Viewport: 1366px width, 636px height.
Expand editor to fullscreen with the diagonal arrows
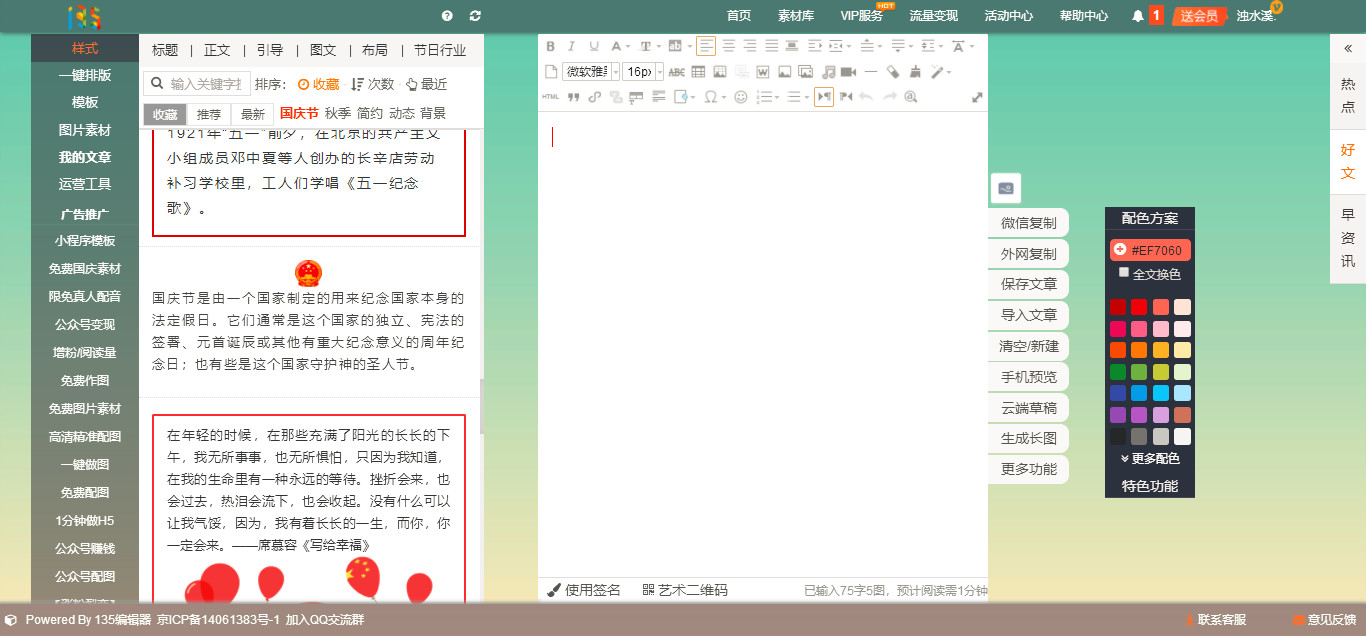[977, 97]
